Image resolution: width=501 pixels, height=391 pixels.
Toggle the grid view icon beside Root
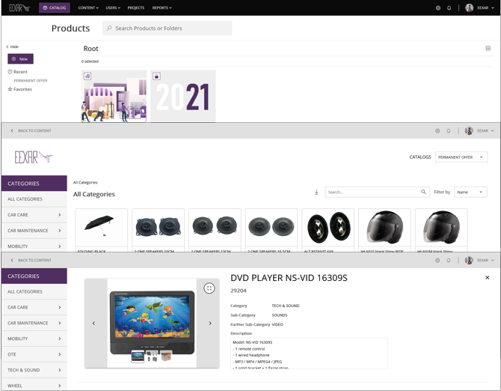coord(488,48)
